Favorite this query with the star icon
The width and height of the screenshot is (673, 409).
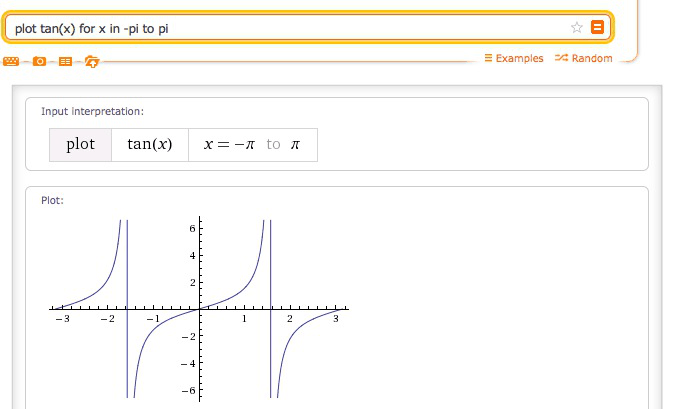[x=576, y=27]
